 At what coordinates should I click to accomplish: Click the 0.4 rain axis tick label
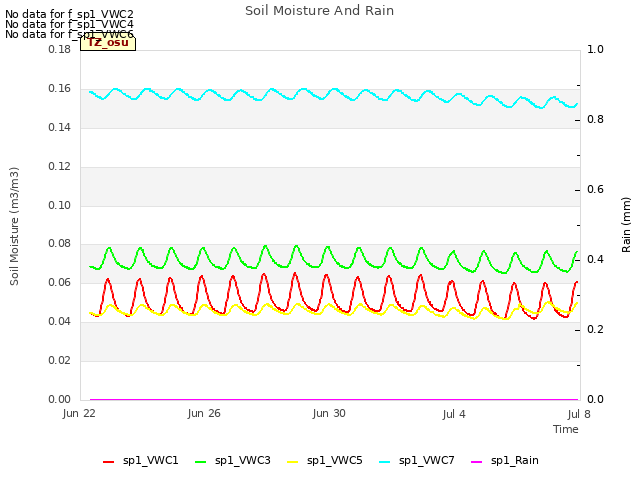pos(595,260)
